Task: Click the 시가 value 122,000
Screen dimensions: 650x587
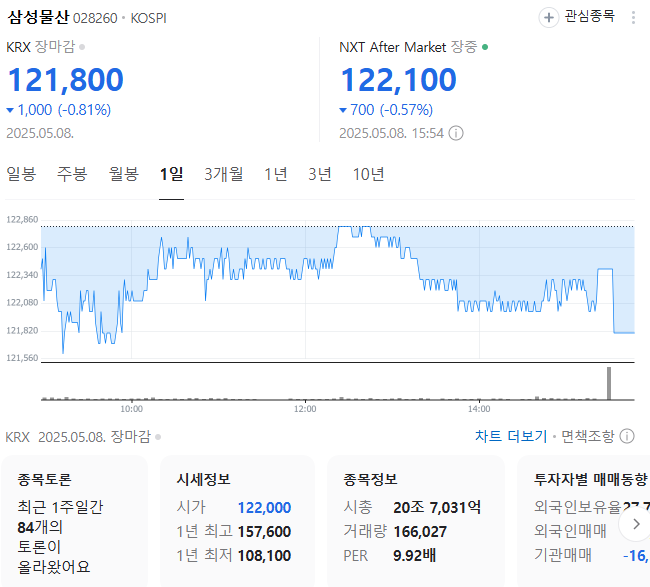Action: tap(264, 507)
